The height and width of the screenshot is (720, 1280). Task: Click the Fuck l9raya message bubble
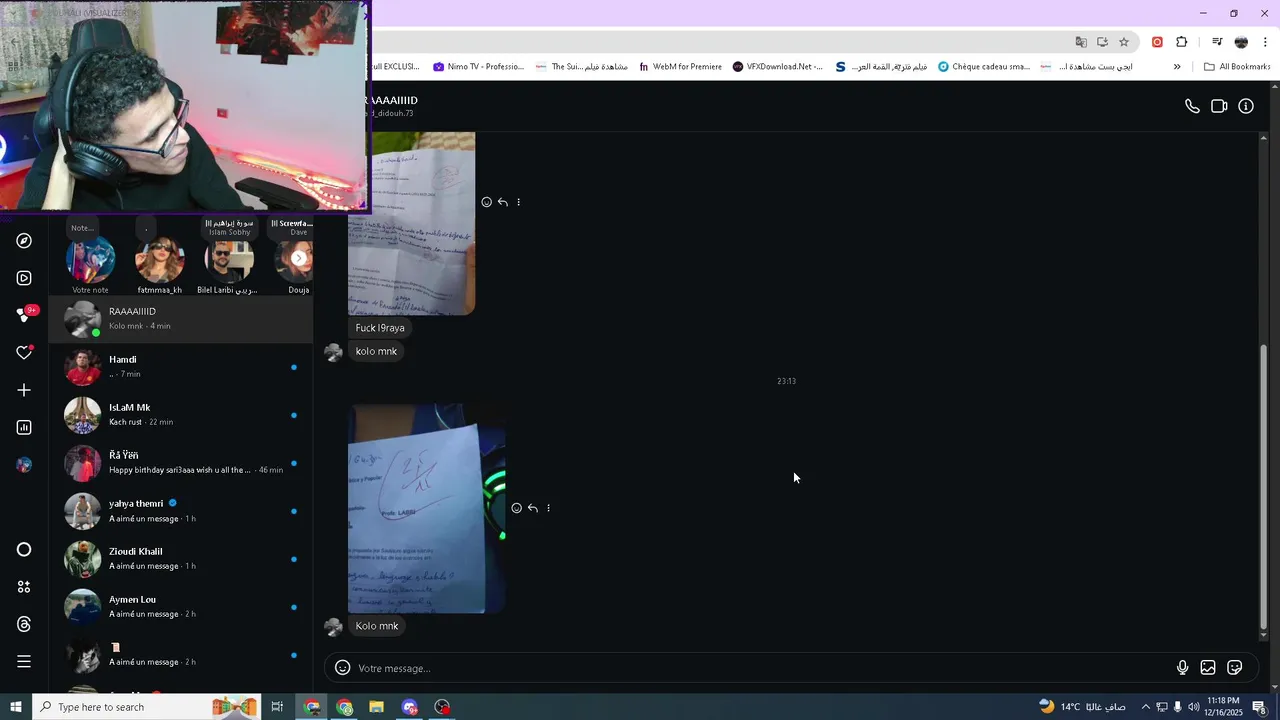click(380, 328)
